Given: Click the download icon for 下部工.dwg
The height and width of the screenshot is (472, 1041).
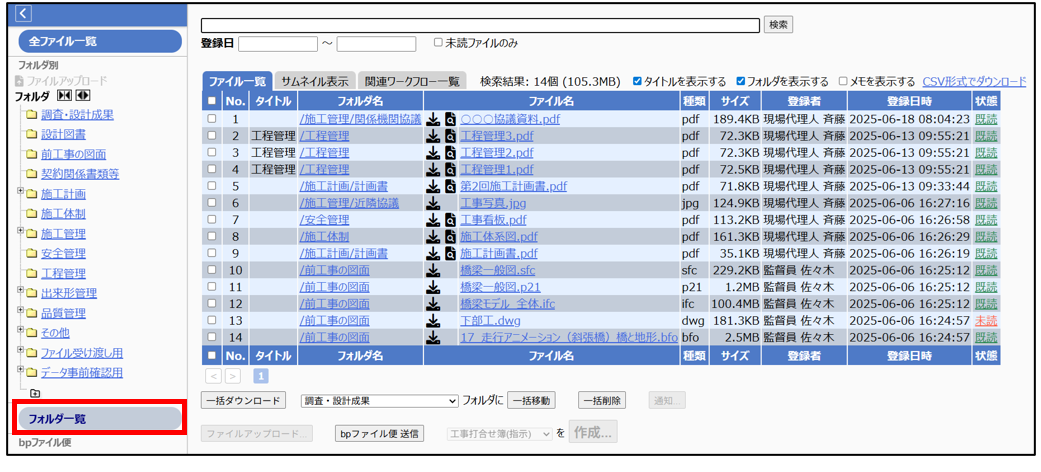Looking at the screenshot, I should [433, 321].
